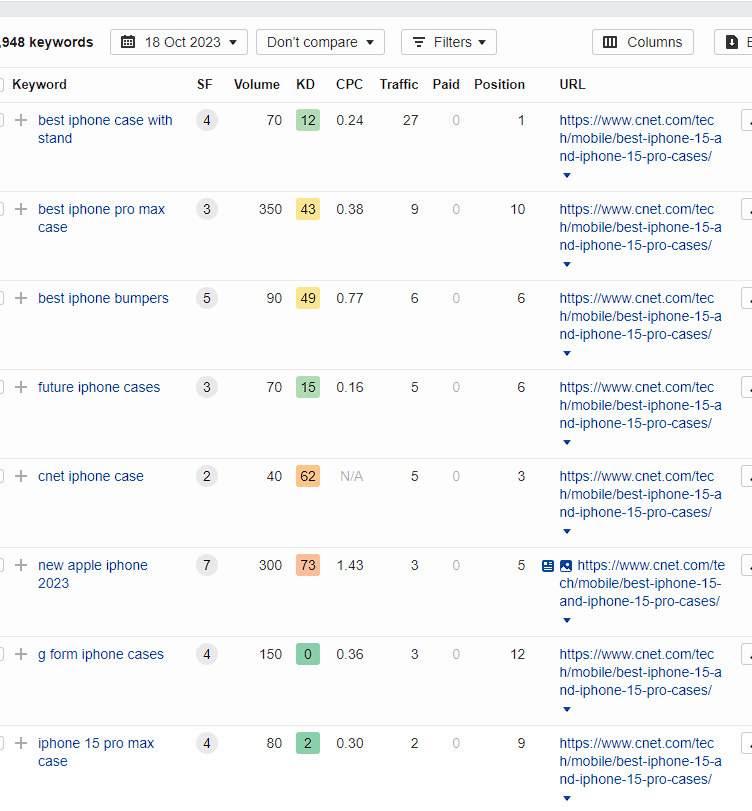Click plus icon for 'g form iphone cases'

click(x=21, y=654)
